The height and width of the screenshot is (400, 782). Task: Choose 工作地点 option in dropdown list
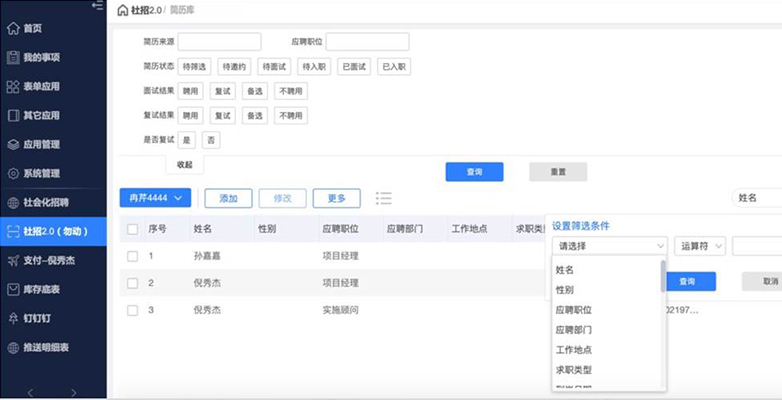coord(573,350)
